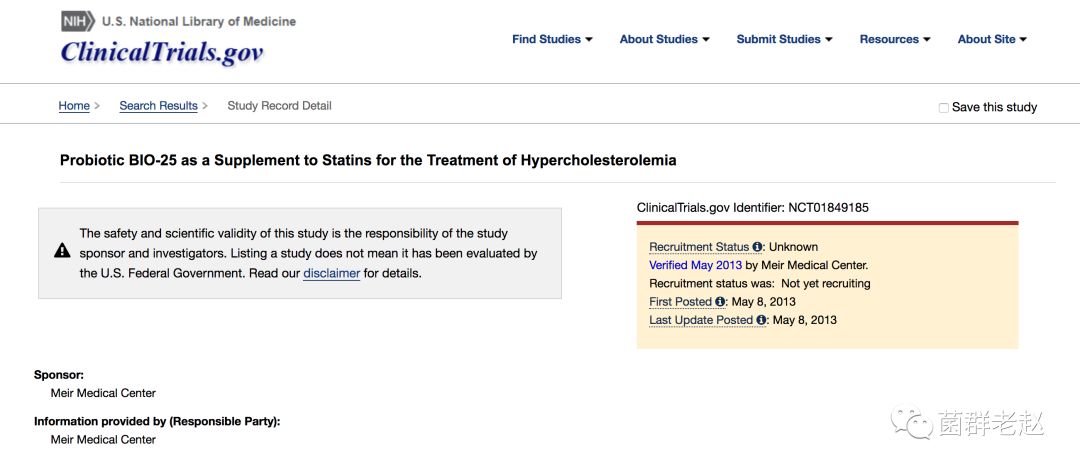Click the WeChat watermark icon

tap(911, 424)
